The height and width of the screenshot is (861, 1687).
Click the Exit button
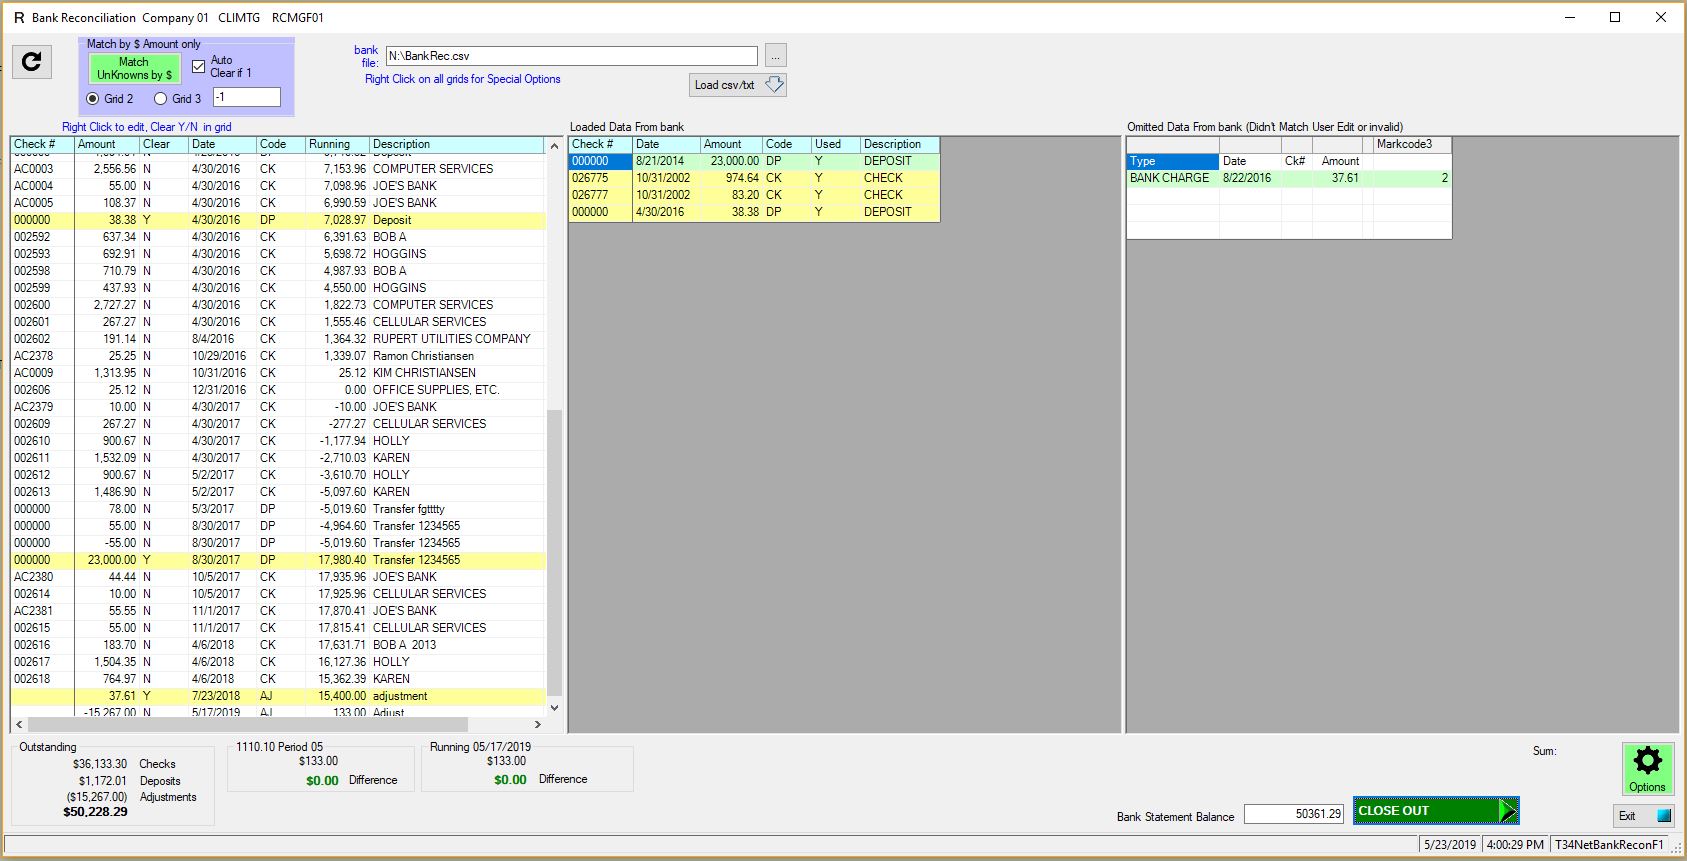[1643, 816]
